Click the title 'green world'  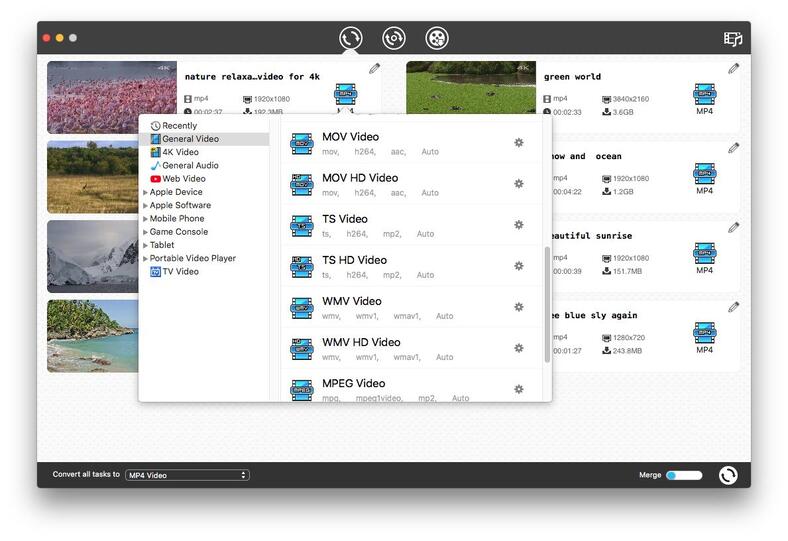coord(572,77)
